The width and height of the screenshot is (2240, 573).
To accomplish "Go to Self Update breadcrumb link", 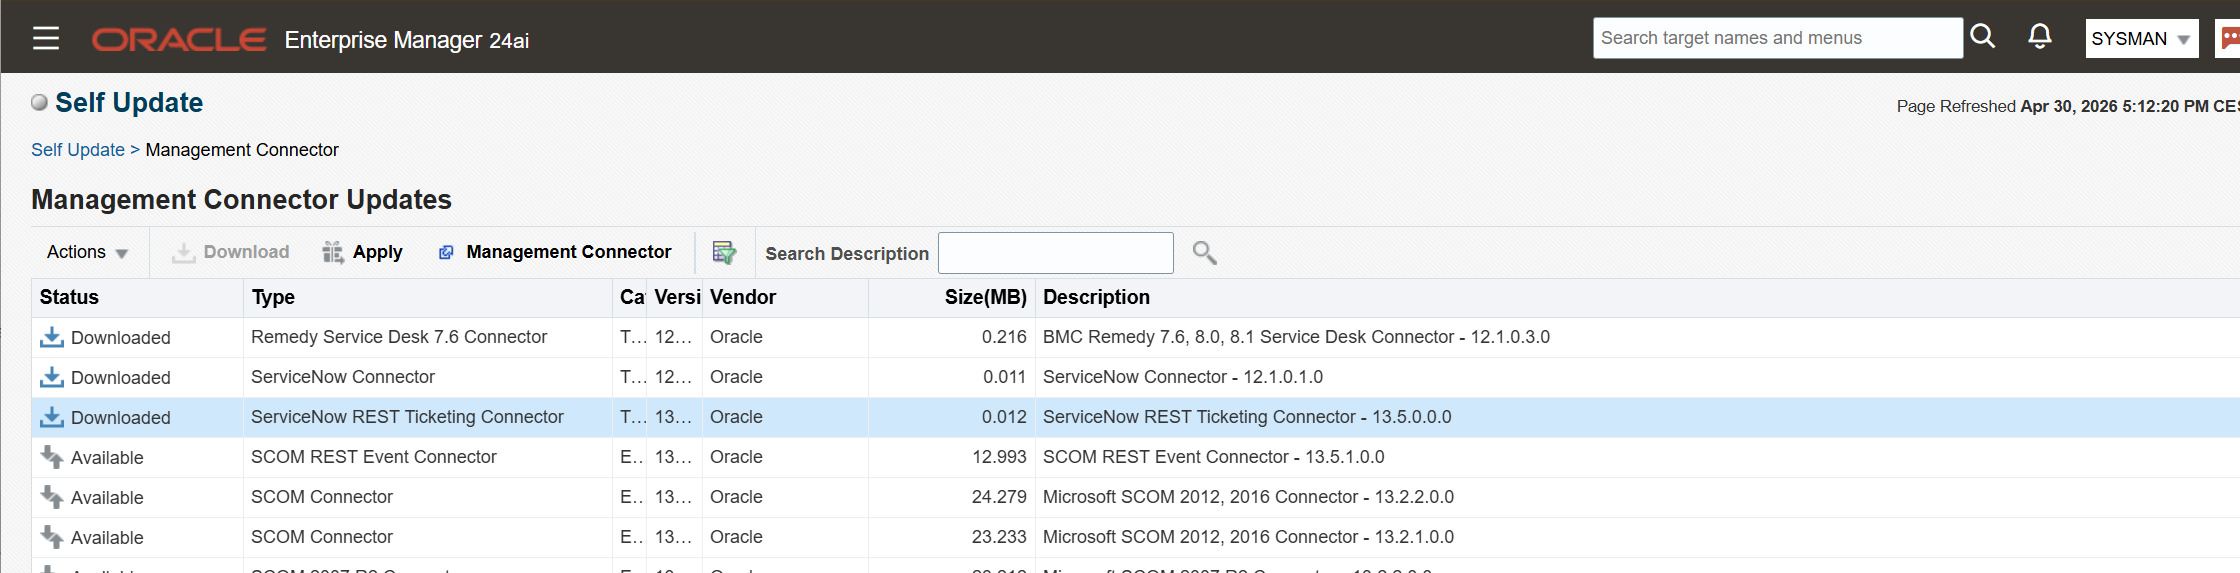I will click(x=78, y=150).
